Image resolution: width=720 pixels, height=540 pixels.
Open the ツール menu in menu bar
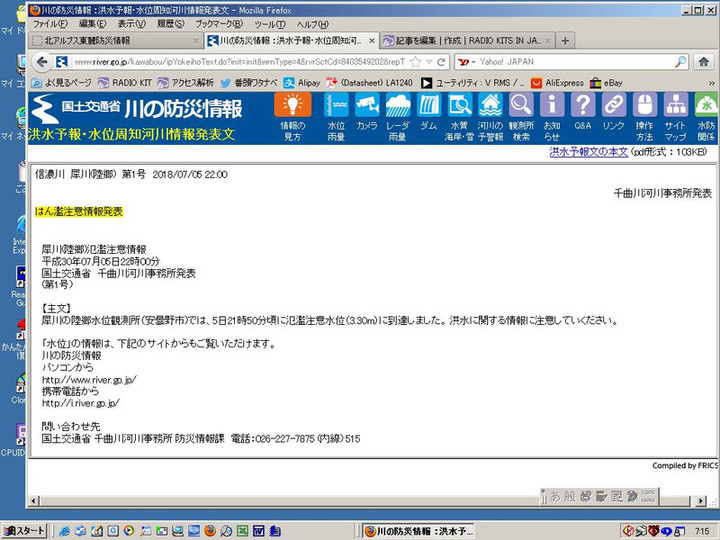[x=269, y=23]
